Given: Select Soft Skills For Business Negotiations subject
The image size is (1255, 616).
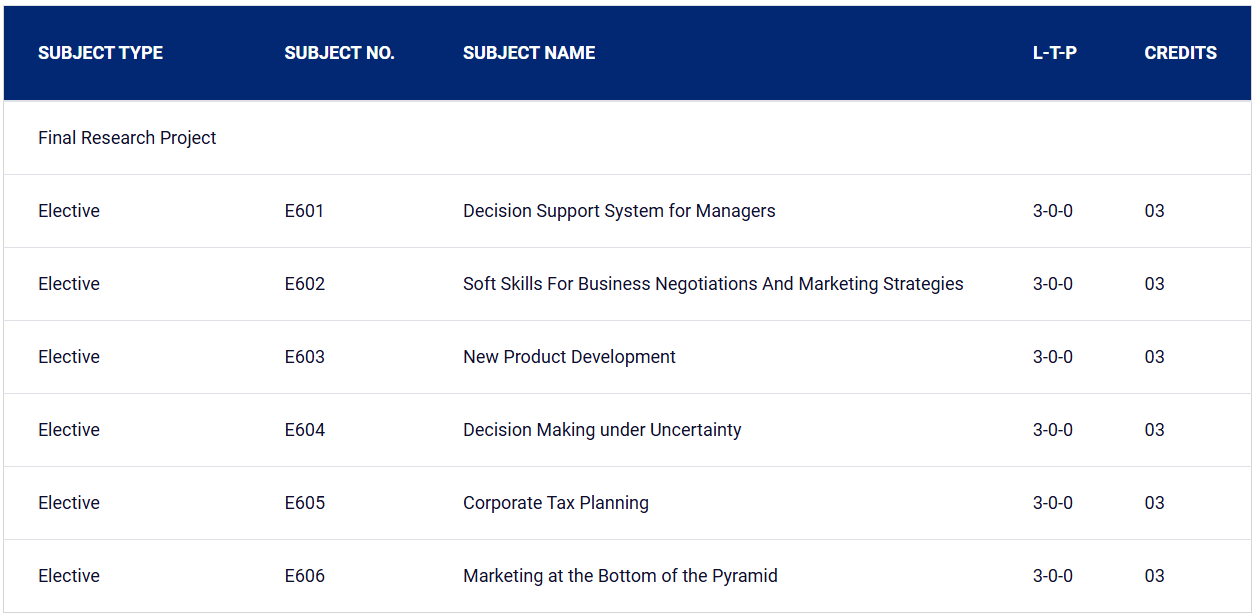Looking at the screenshot, I should coord(713,284).
